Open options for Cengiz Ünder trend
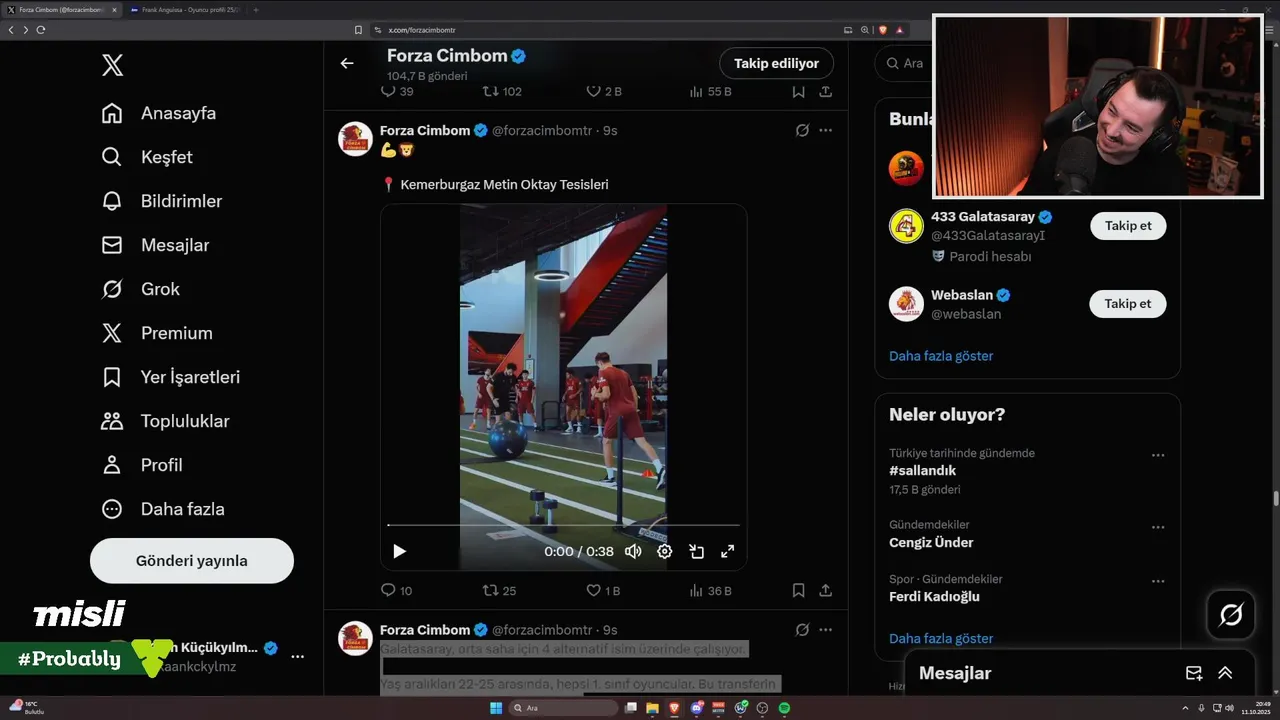 1158,527
